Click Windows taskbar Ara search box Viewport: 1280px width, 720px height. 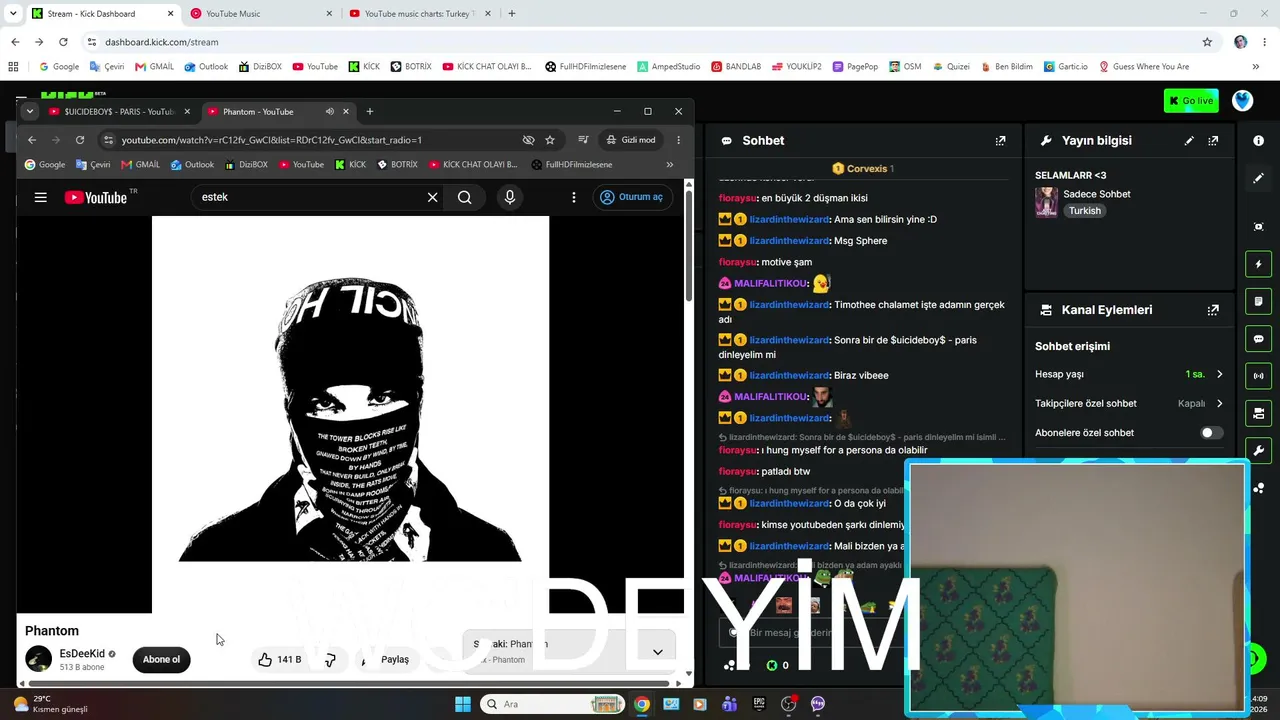tap(554, 704)
